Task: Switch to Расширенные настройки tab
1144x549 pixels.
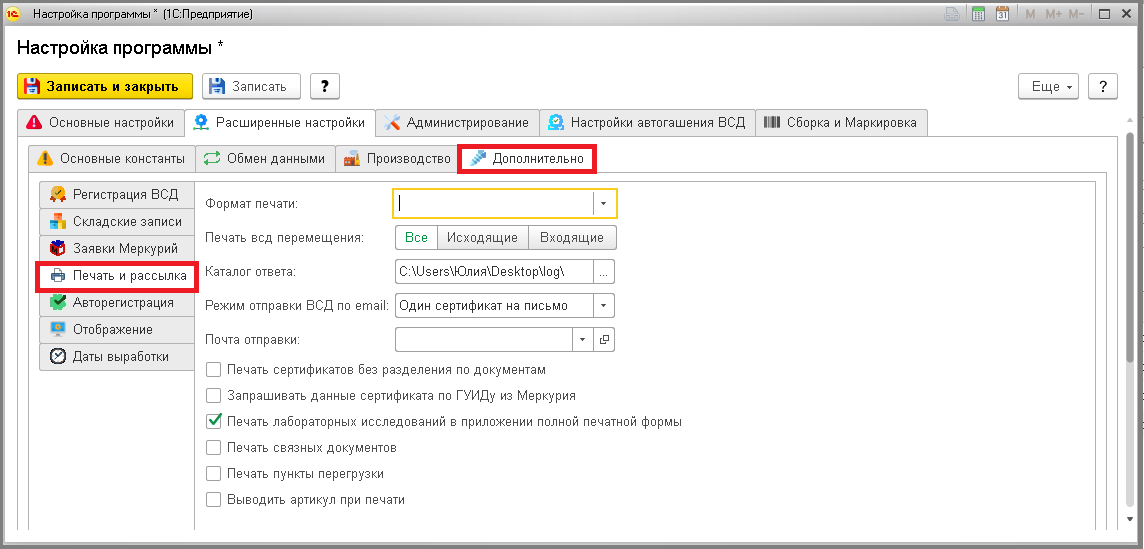Action: (280, 123)
